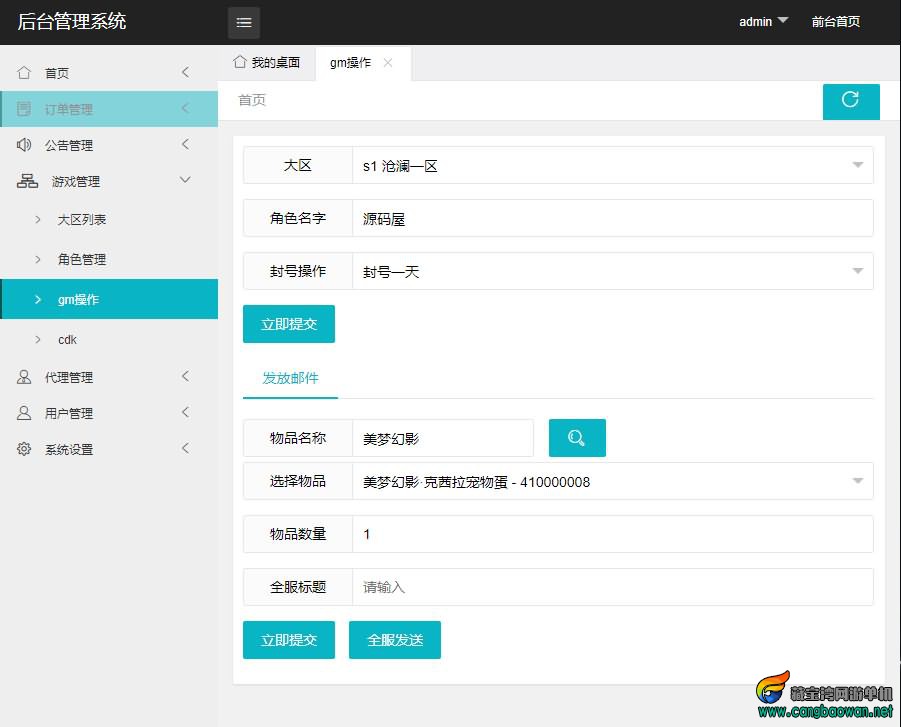Click the 全服标题 input field
This screenshot has width=901, height=727.
click(x=612, y=587)
